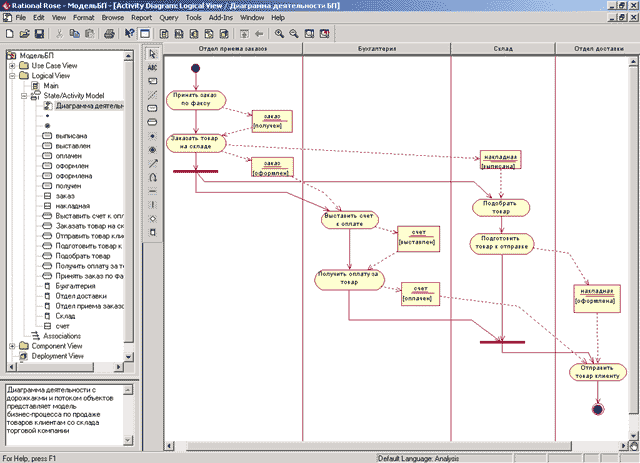Select the Deployment View tree item
Viewport: 640px width, 463px height.
[x=58, y=356]
